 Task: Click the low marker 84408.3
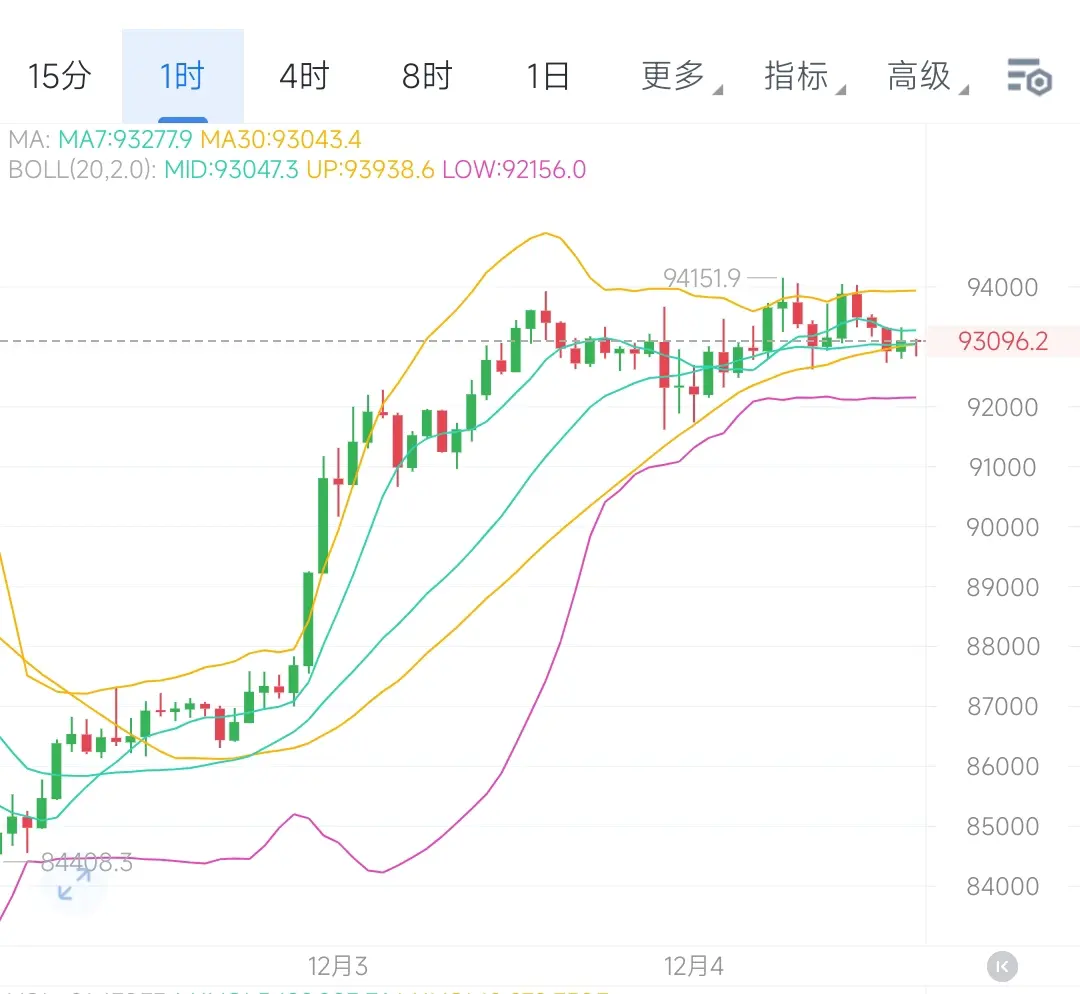(x=87, y=862)
